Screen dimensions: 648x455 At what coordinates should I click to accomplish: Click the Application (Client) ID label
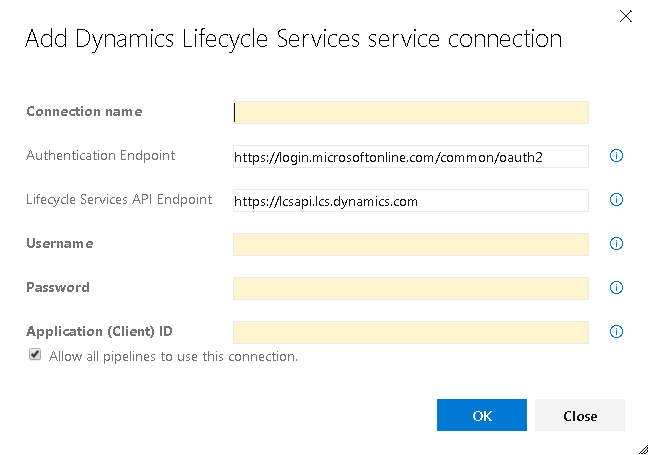(99, 331)
